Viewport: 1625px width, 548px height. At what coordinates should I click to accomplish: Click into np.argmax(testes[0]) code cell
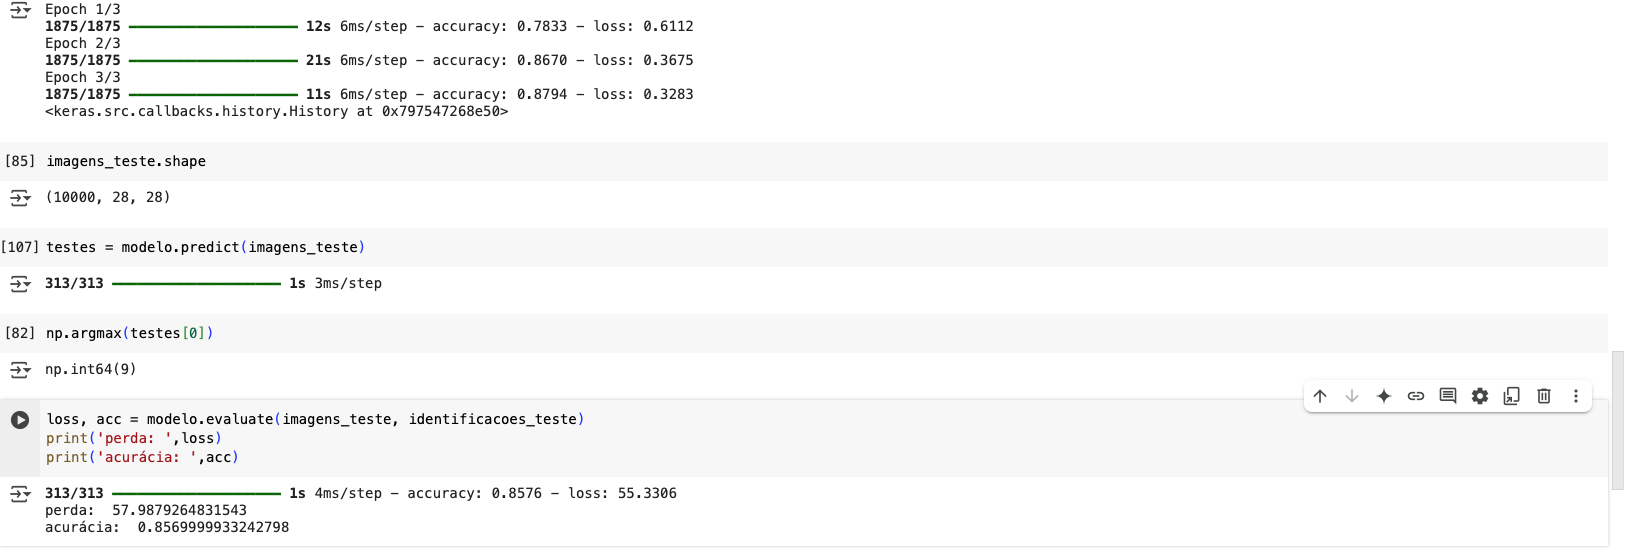pos(600,333)
